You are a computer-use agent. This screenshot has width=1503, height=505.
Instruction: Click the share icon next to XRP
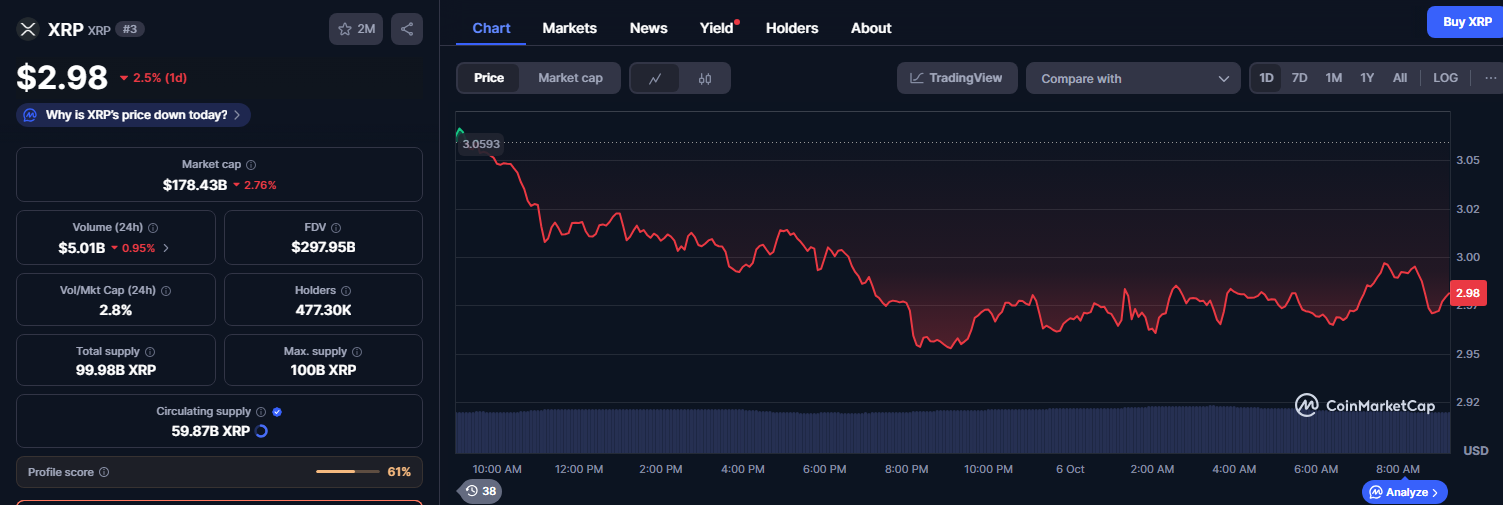407,29
